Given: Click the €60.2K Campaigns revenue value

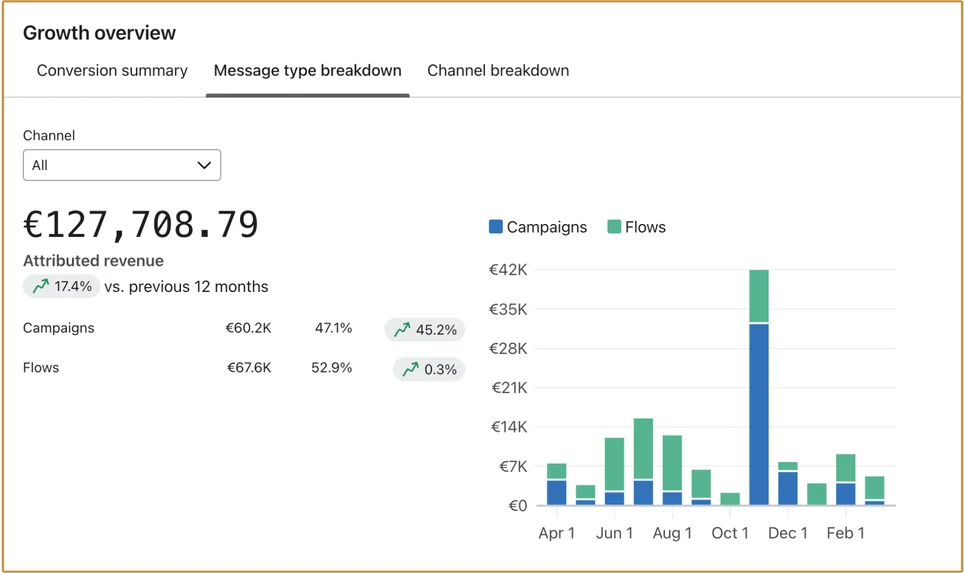Looking at the screenshot, I should (x=248, y=328).
